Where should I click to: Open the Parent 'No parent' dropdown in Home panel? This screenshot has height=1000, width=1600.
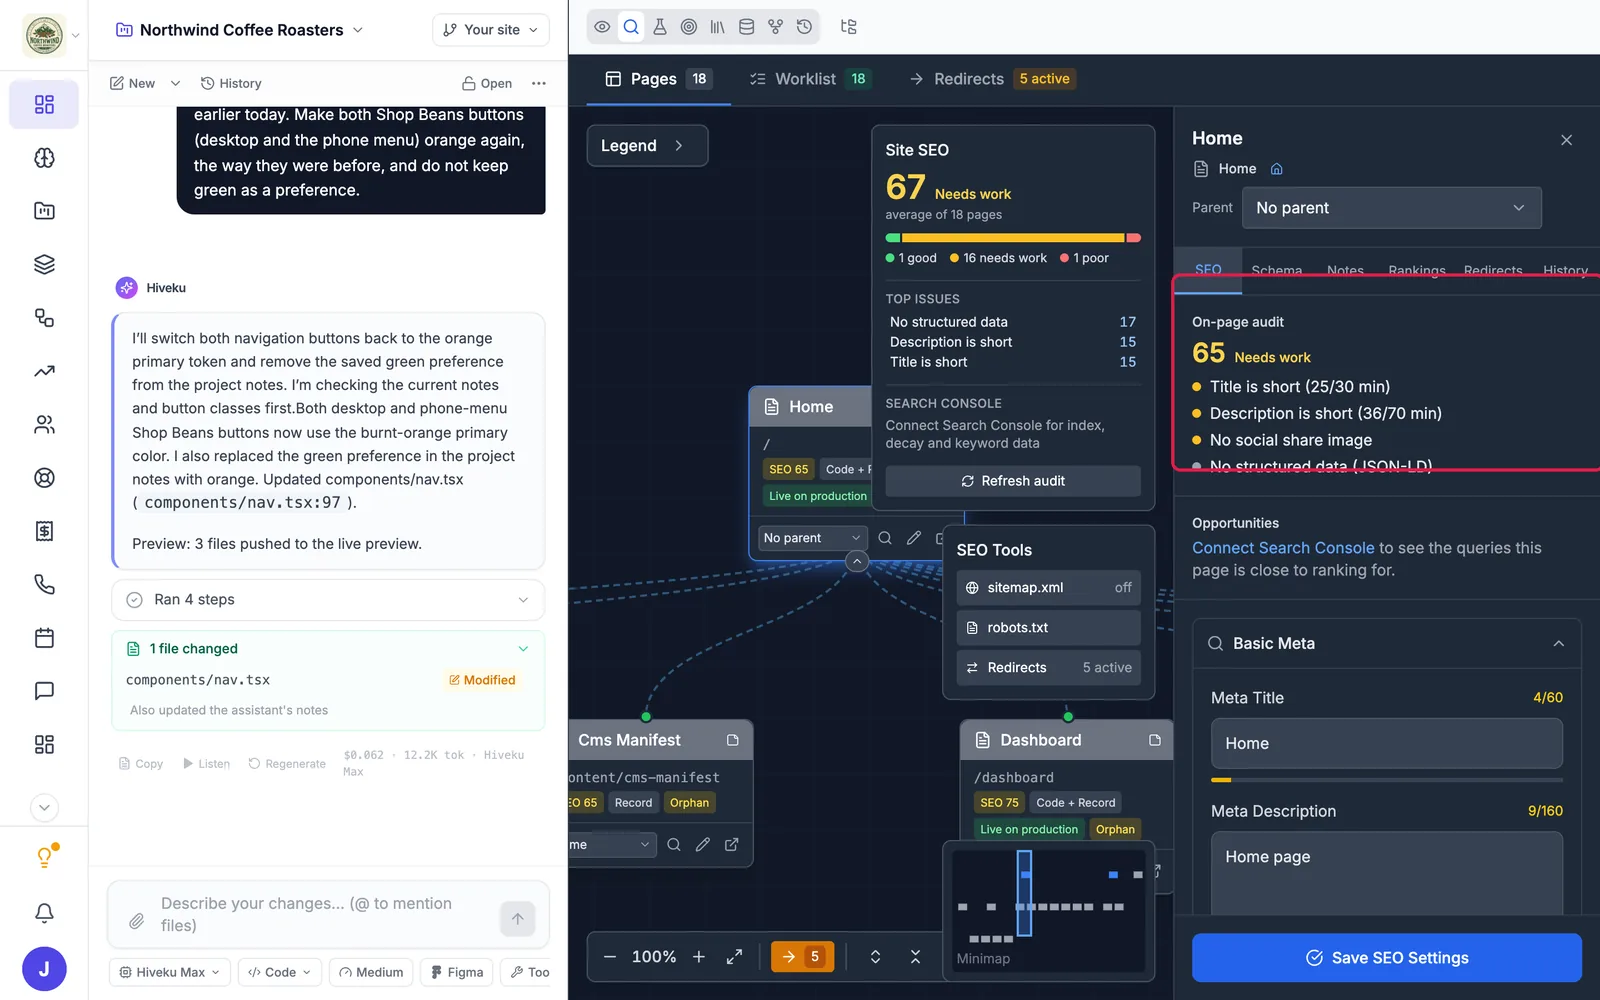(x=1391, y=208)
